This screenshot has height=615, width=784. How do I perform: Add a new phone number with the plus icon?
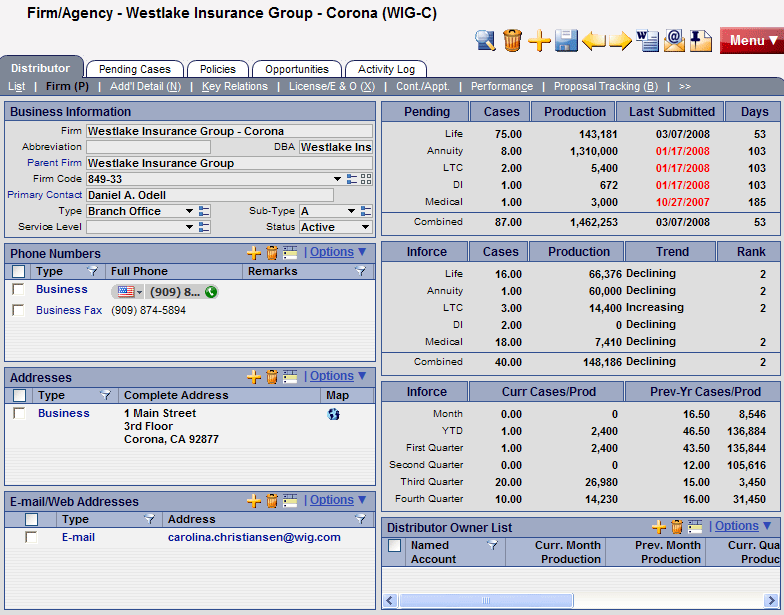[x=254, y=253]
